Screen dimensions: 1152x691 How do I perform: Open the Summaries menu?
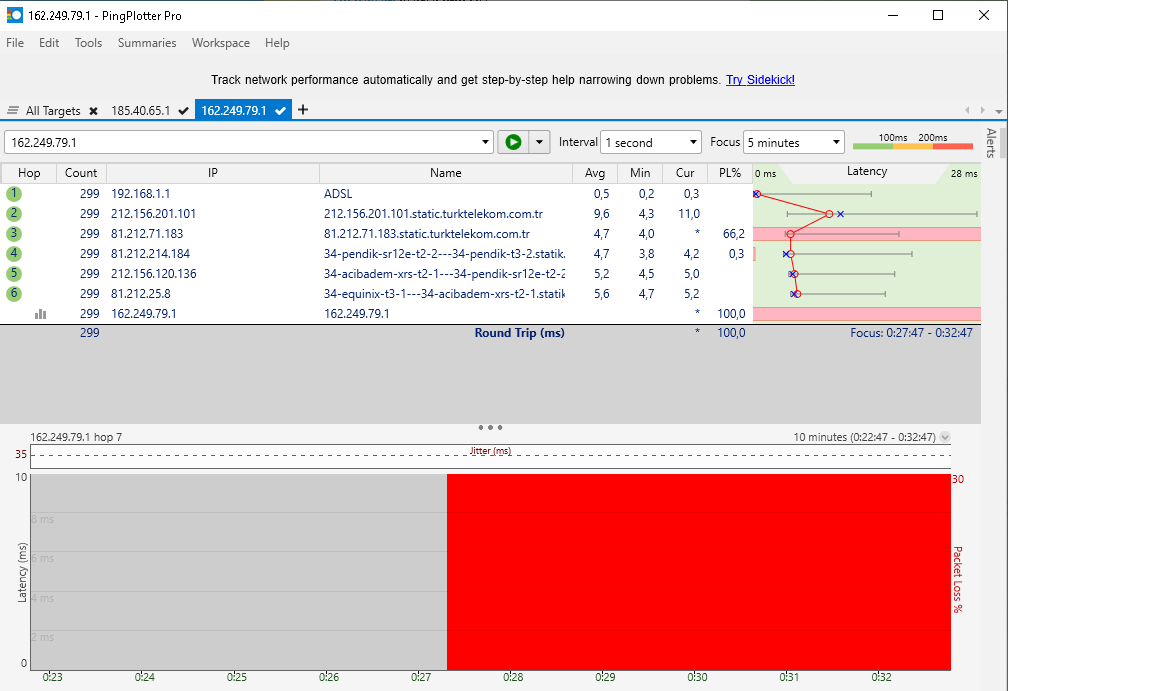pos(147,43)
